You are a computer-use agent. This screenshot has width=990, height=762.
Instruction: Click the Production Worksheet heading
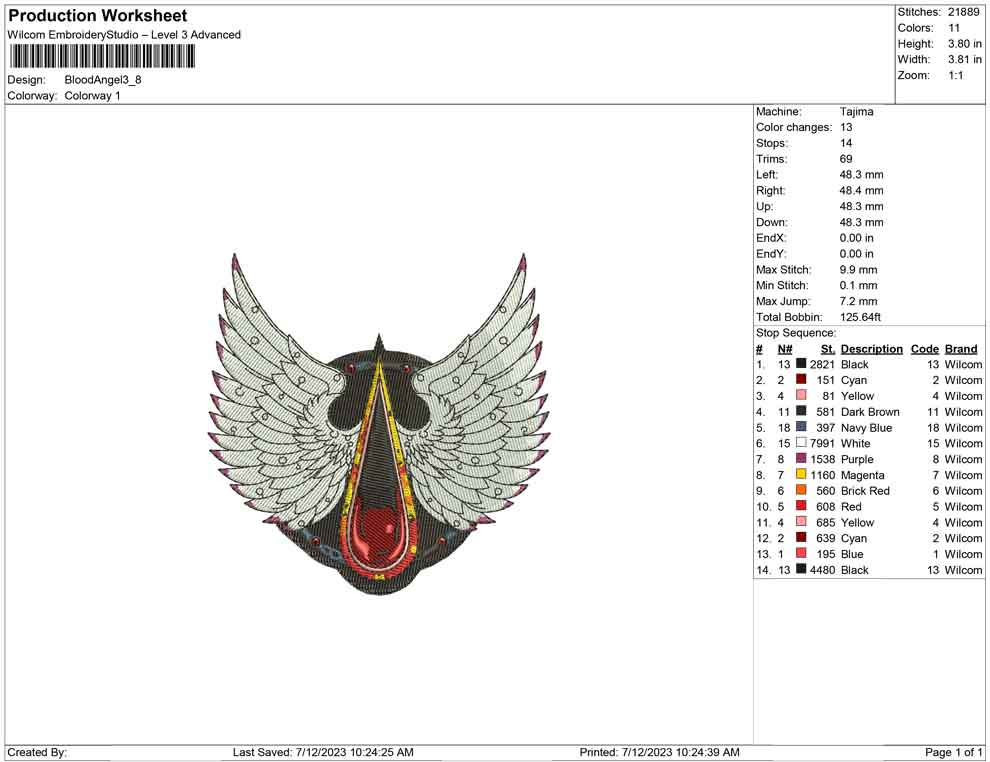point(98,16)
